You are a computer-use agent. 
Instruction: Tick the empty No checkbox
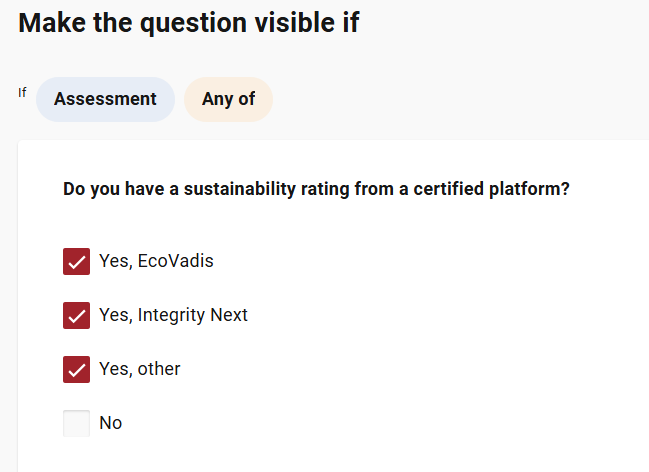pos(76,423)
